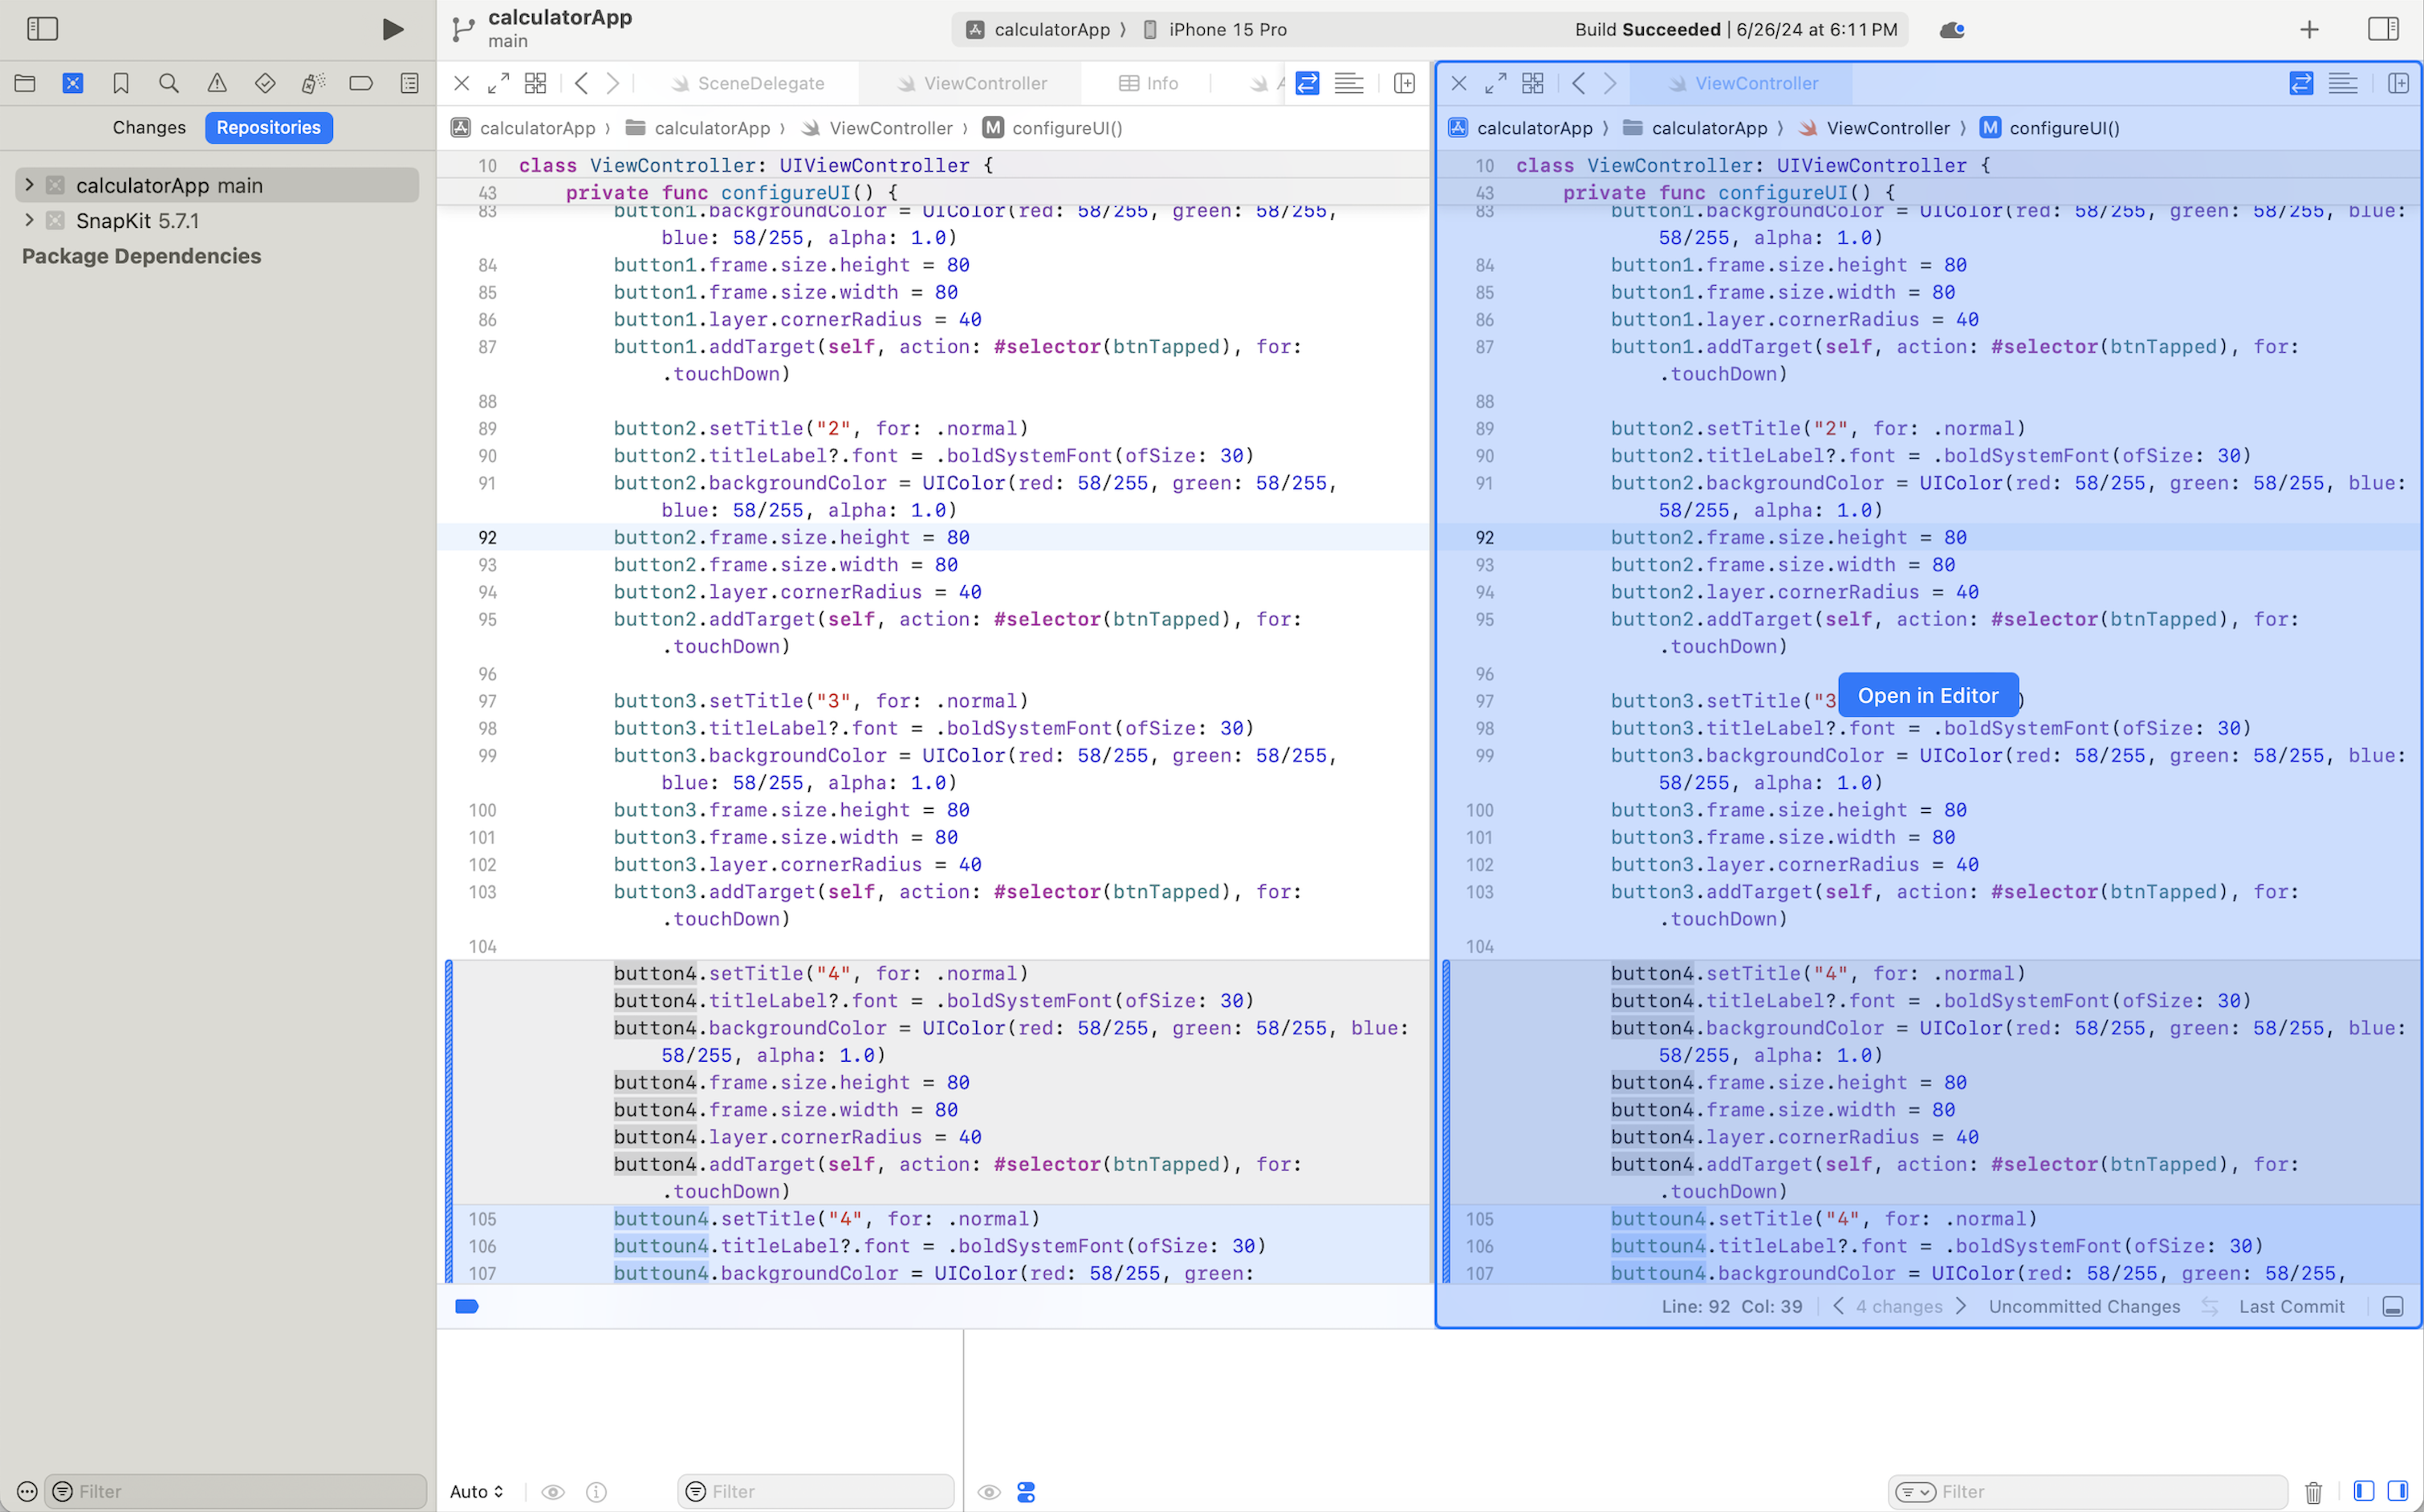Open the Issue navigator warning icon
Screen dimensions: 2424x1512
pos(217,83)
